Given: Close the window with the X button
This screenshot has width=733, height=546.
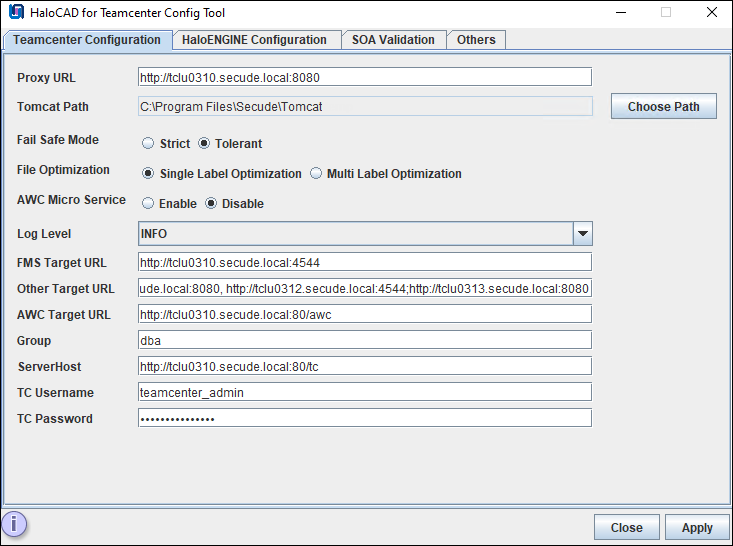Looking at the screenshot, I should [x=711, y=13].
